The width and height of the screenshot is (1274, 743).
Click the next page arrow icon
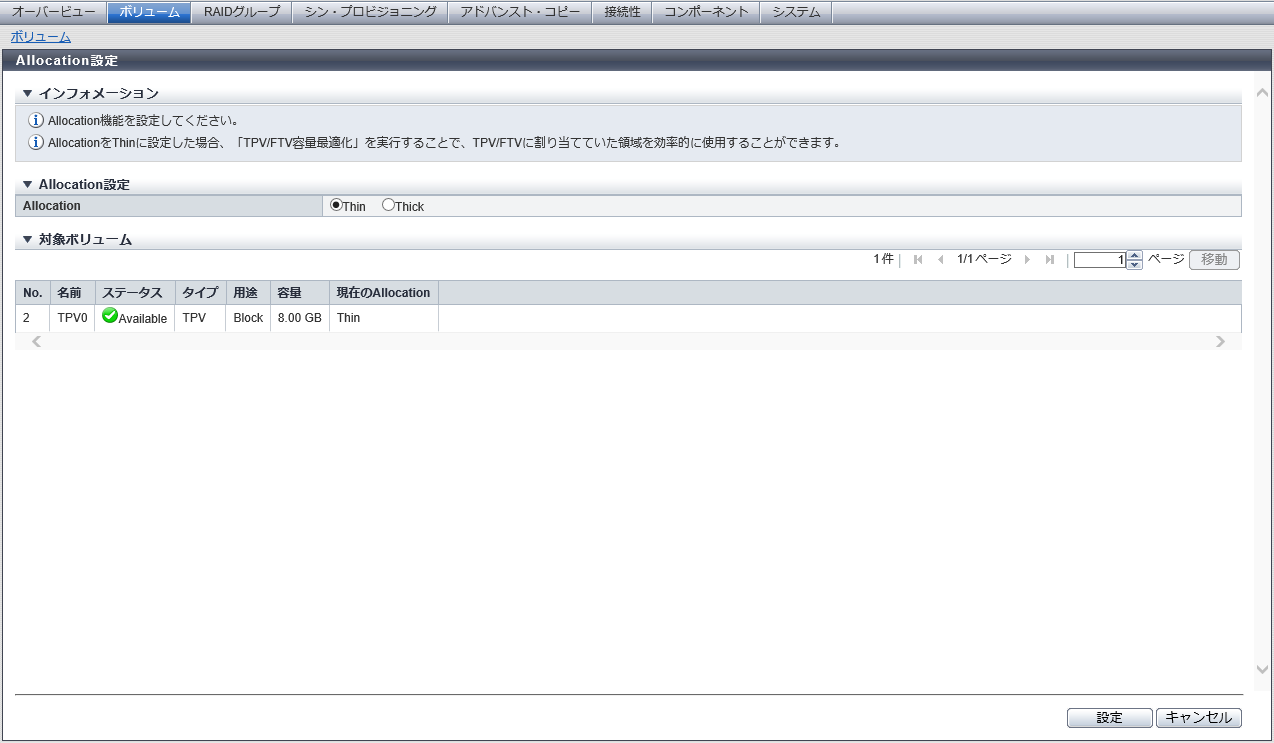click(x=1027, y=260)
